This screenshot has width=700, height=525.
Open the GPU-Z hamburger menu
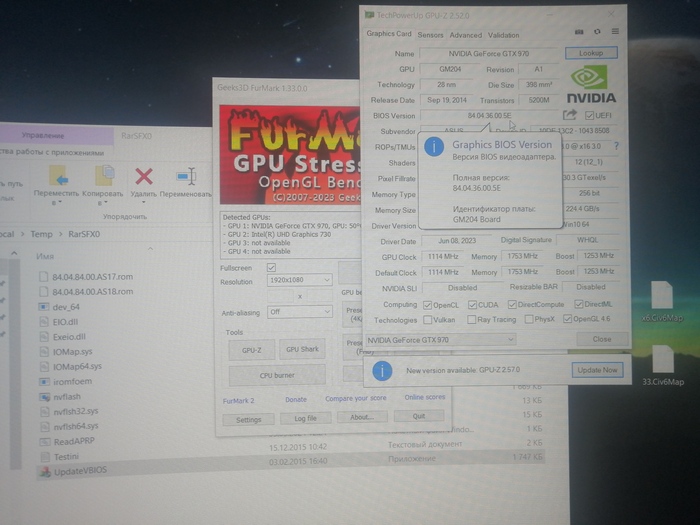coord(615,31)
